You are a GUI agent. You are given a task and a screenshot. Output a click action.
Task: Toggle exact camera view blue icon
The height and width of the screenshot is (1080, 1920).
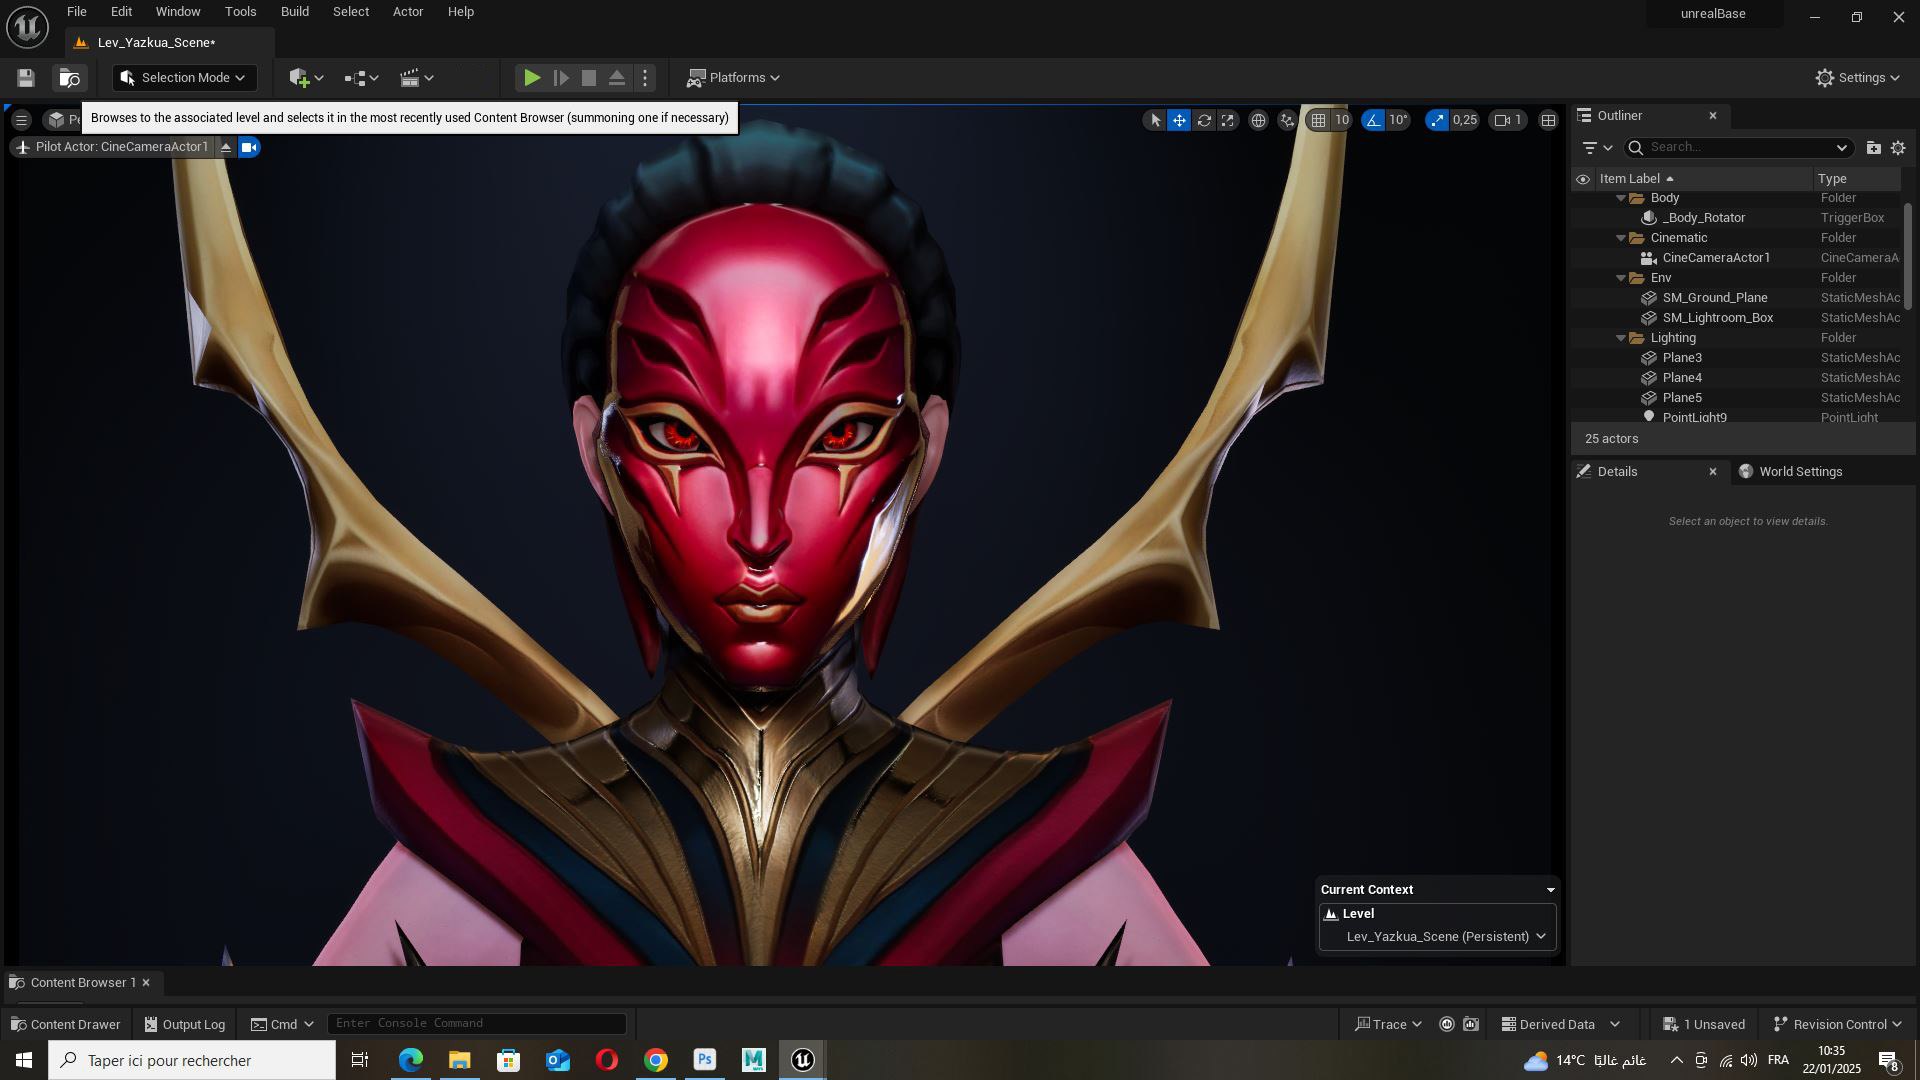coord(249,147)
